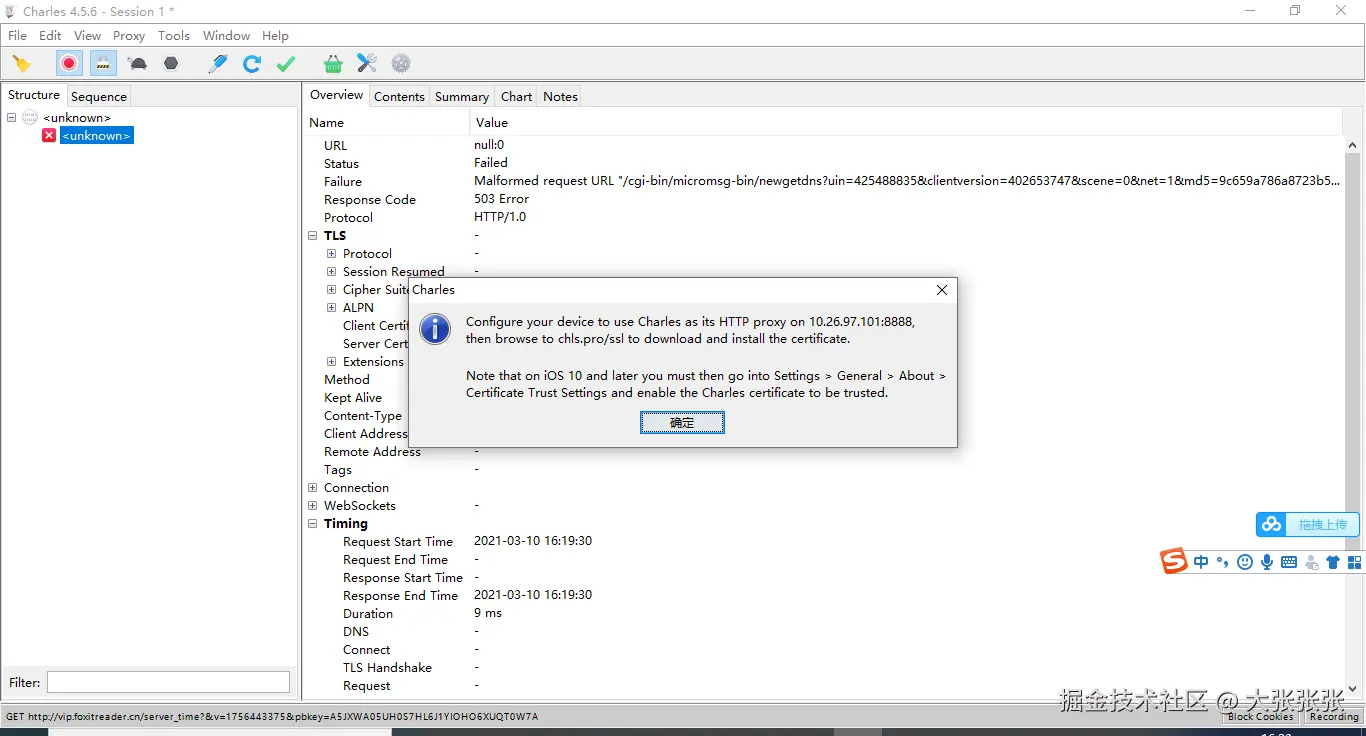Toggle the red Record button
The image size is (1366, 736).
point(69,64)
